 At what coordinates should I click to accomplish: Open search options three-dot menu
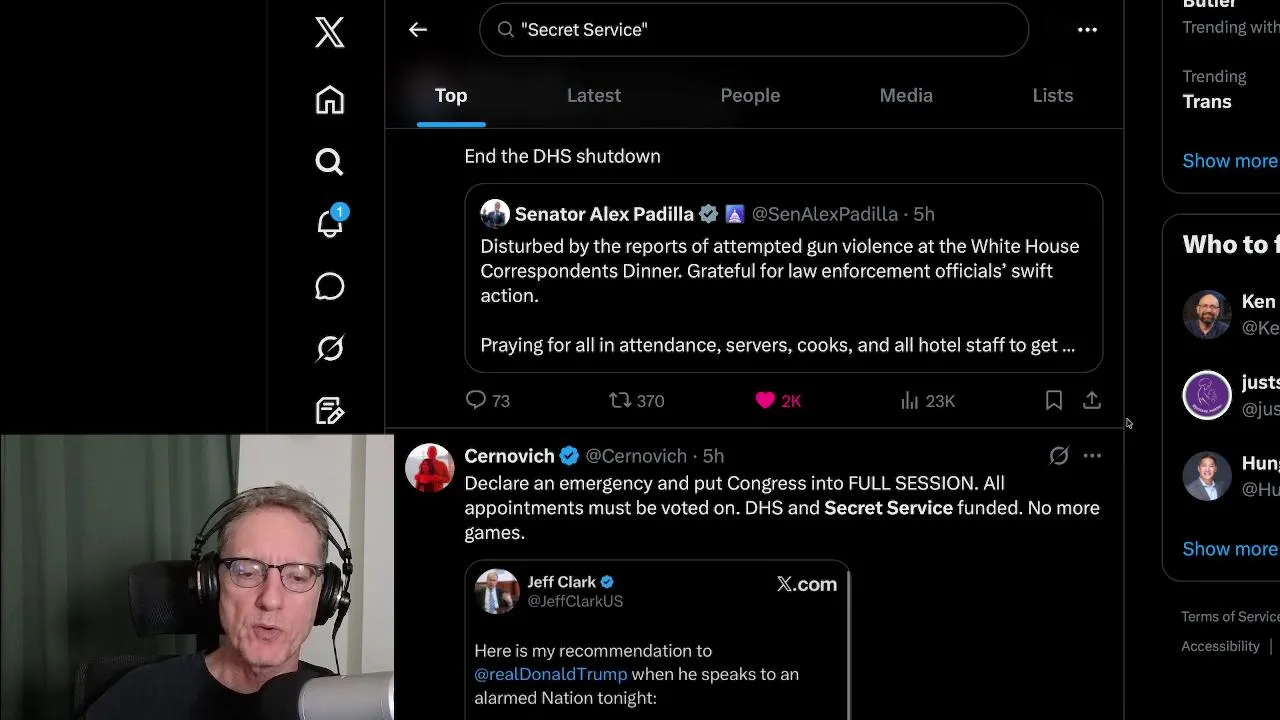tap(1087, 30)
